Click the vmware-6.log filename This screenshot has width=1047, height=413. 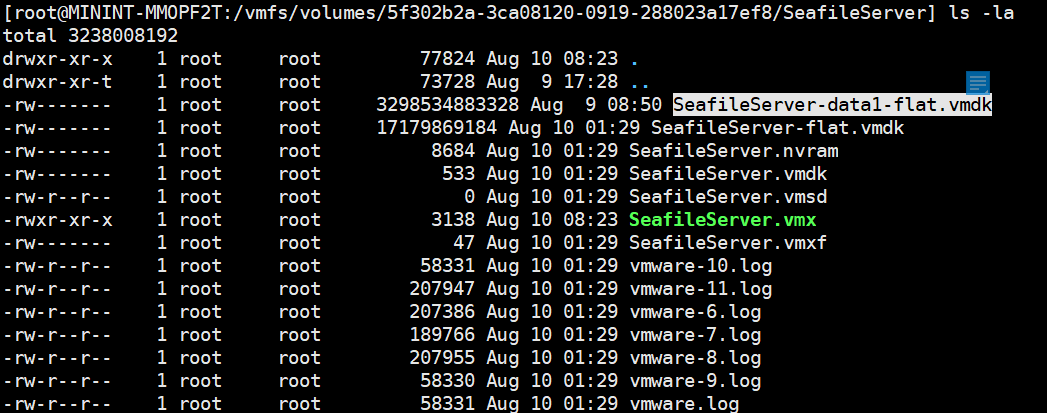click(x=695, y=312)
